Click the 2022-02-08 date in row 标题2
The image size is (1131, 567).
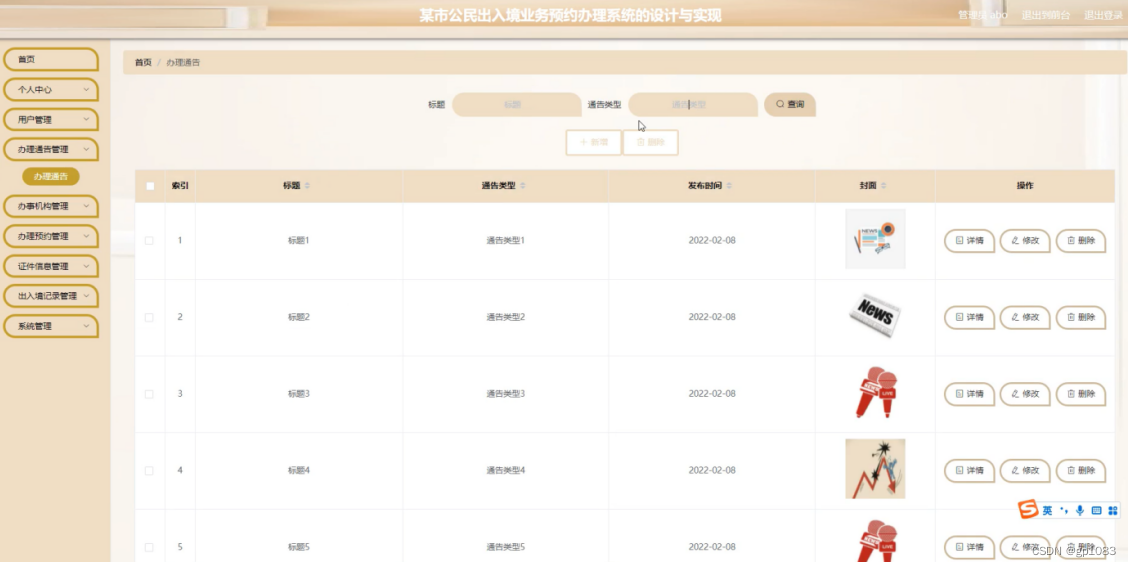pos(712,317)
